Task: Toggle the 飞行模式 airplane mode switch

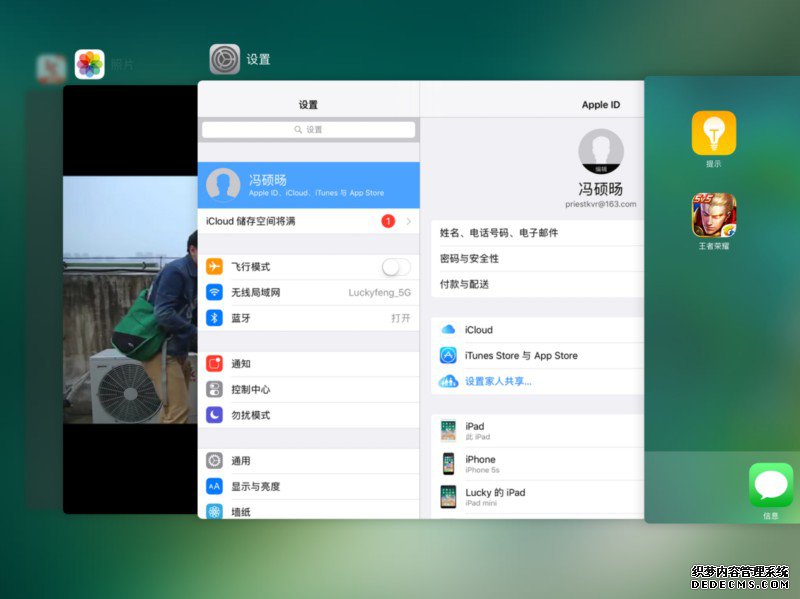Action: 396,267
